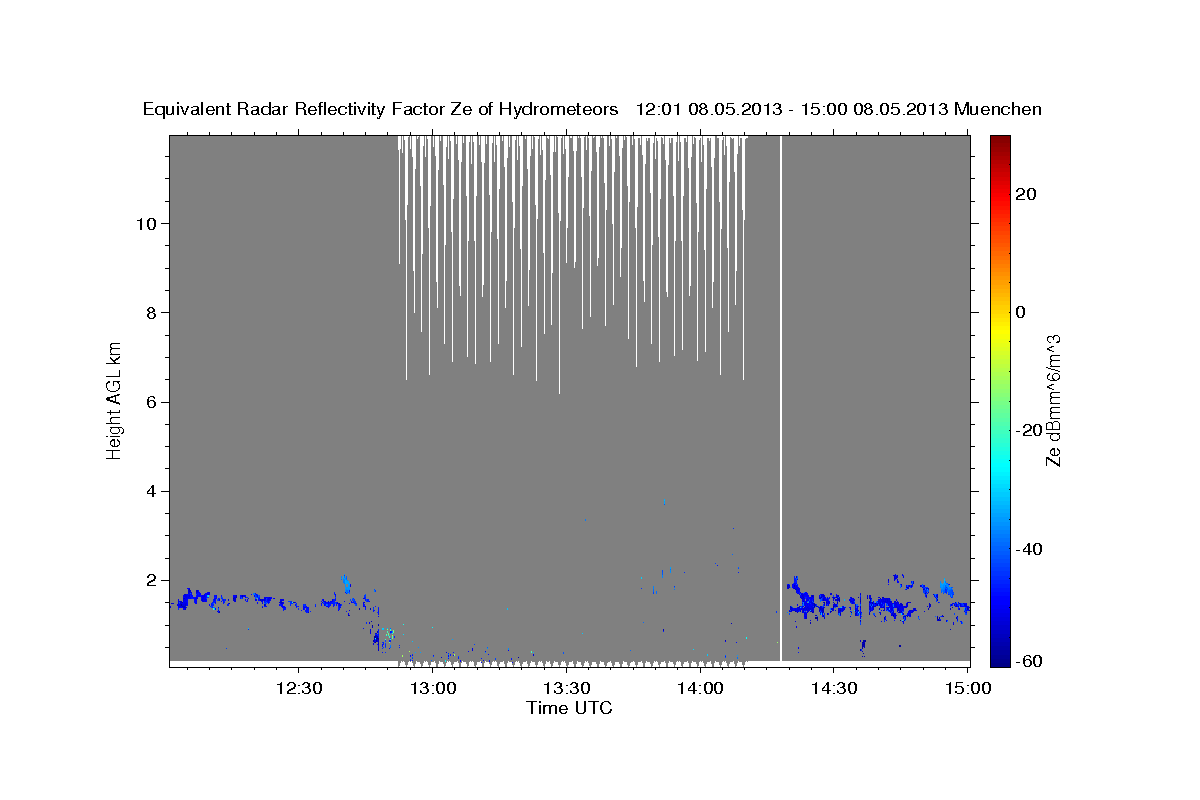
Task: Click the white vertical data gap line
Action: (781, 398)
